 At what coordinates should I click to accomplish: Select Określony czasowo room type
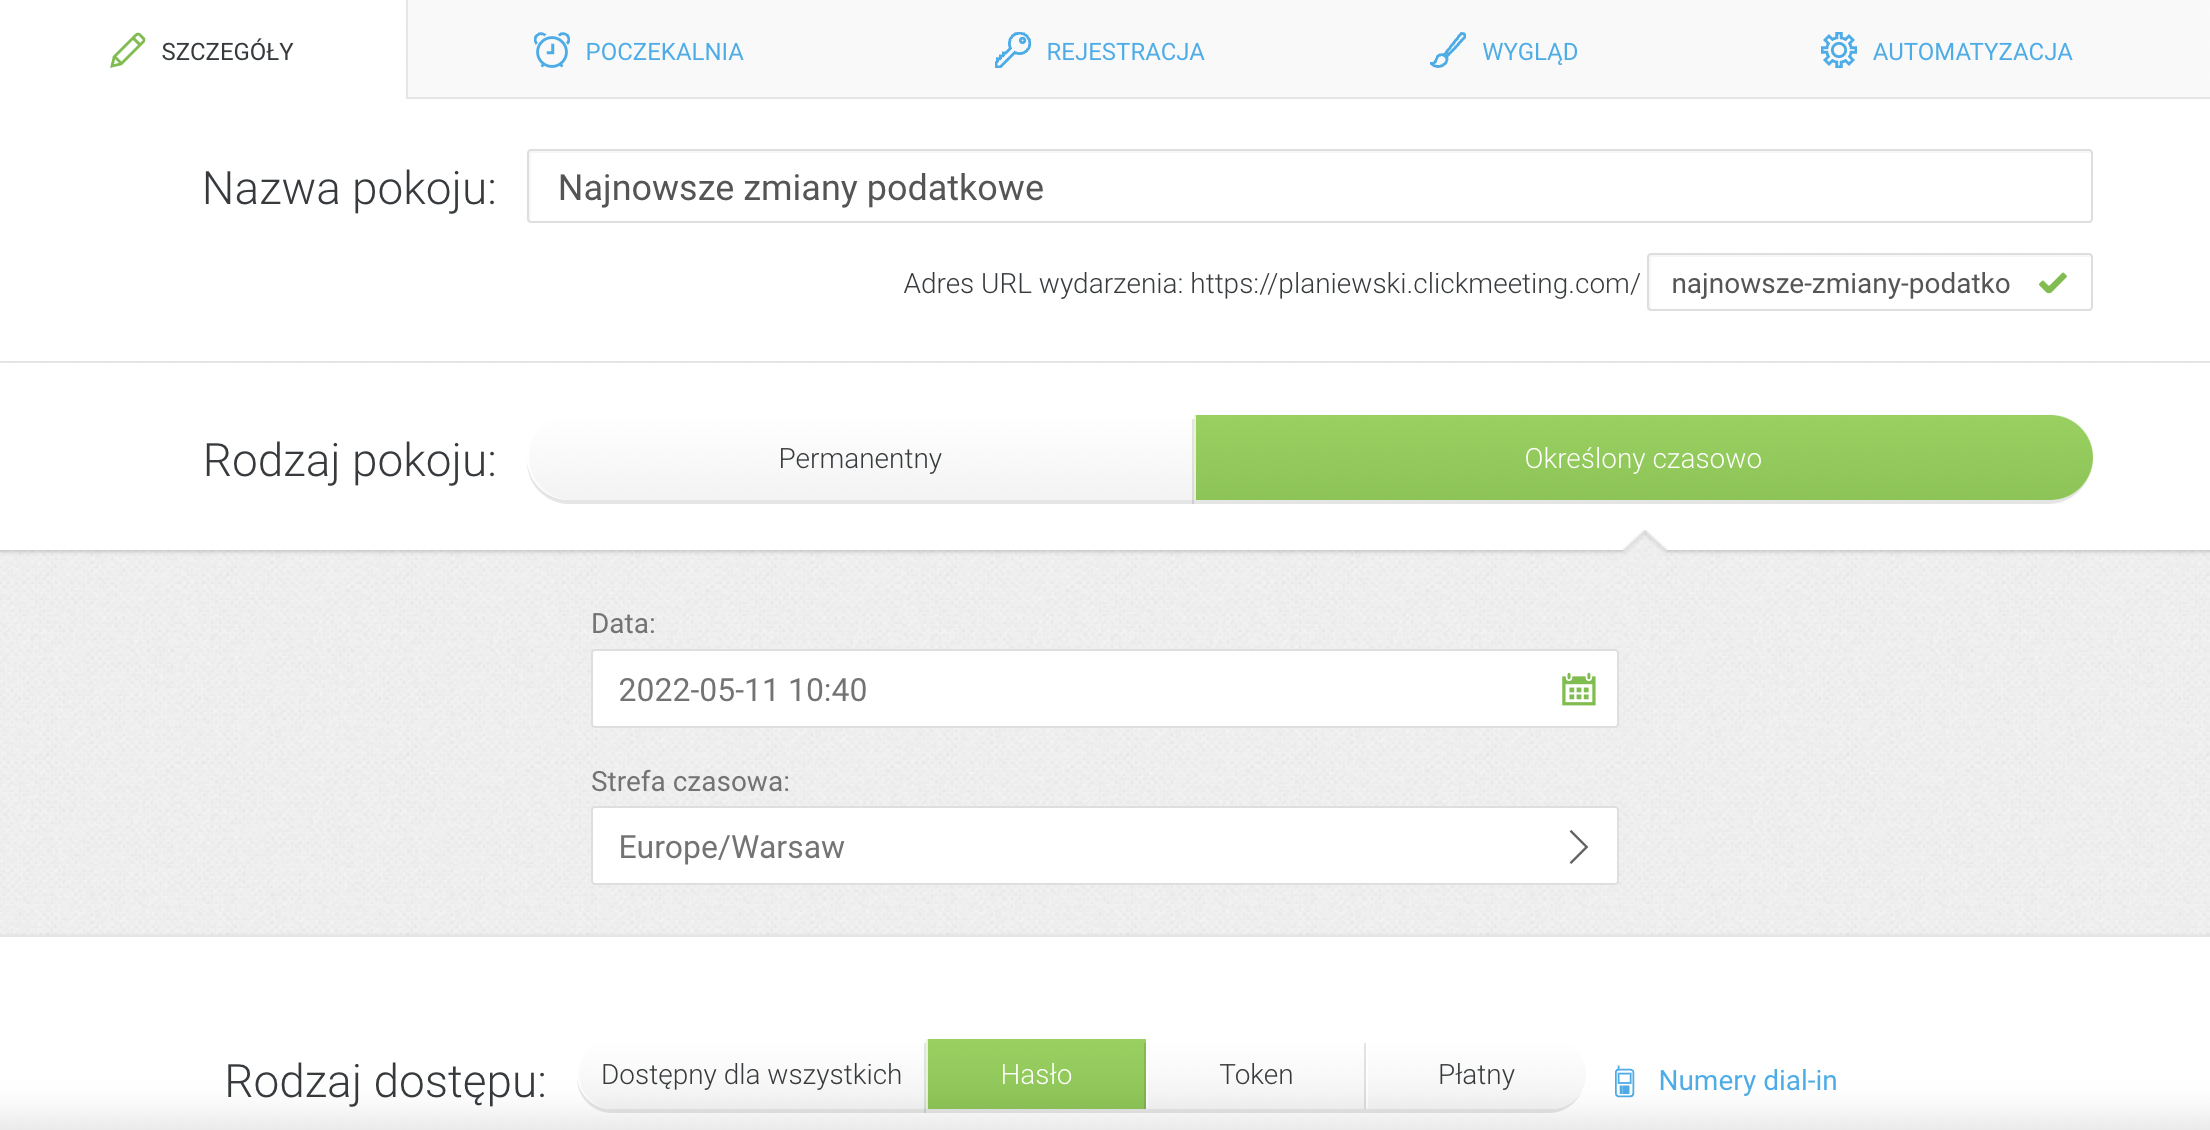(x=1642, y=459)
